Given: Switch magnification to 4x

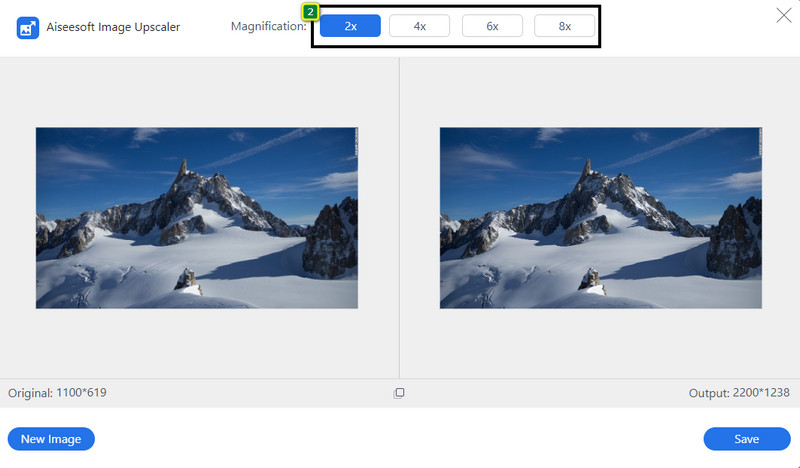Looking at the screenshot, I should coord(418,26).
